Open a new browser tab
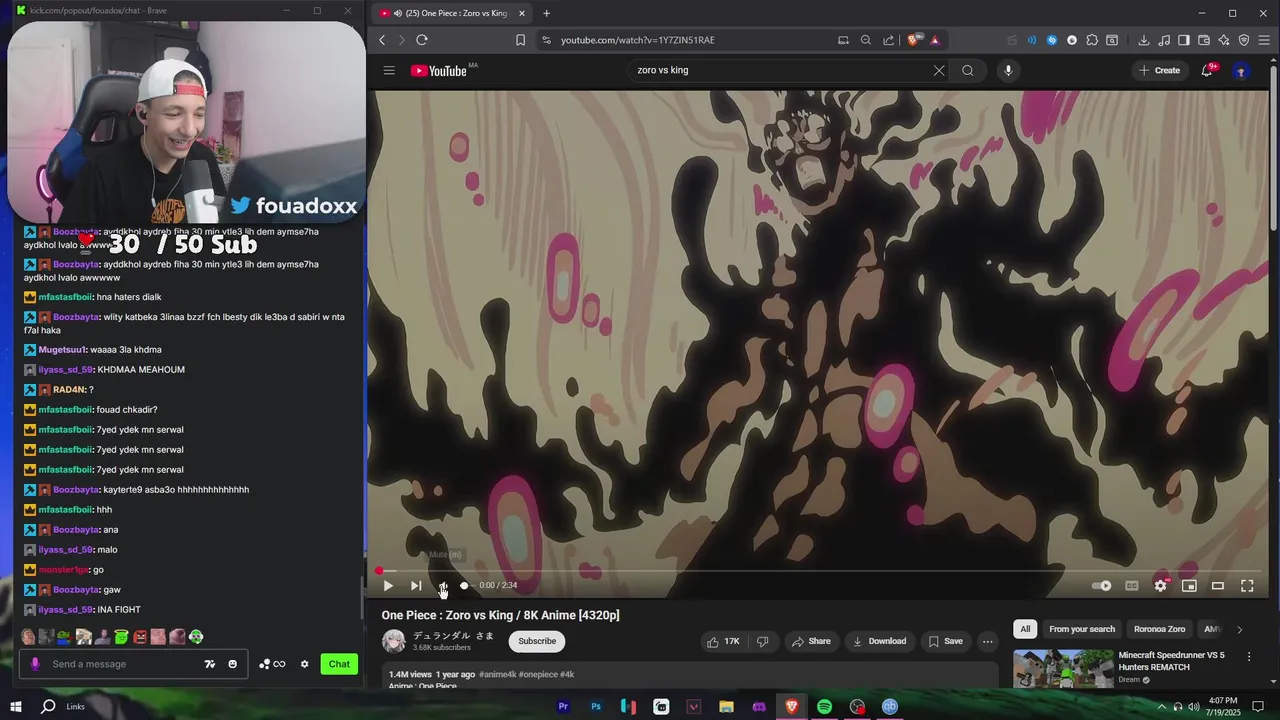Screen dimensions: 1280x720 tap(546, 13)
